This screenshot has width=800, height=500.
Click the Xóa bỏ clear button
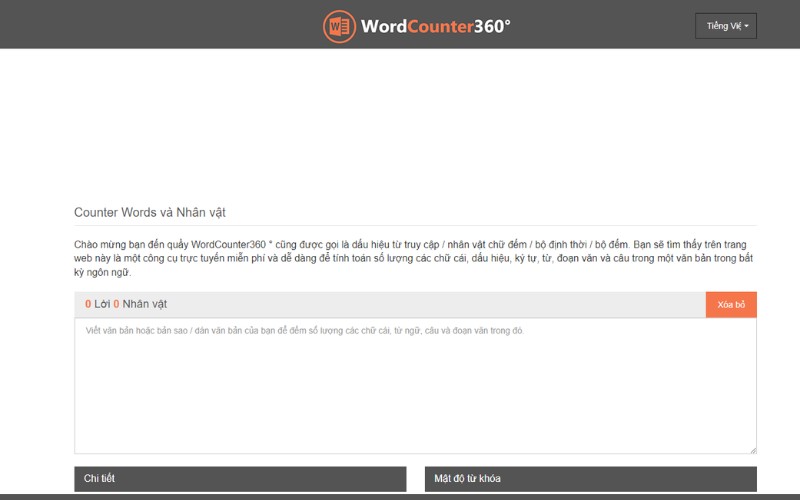tap(731, 305)
